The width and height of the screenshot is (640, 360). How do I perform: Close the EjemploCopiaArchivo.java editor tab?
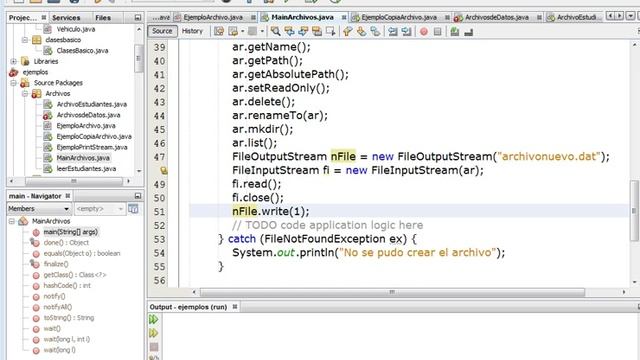[447, 17]
